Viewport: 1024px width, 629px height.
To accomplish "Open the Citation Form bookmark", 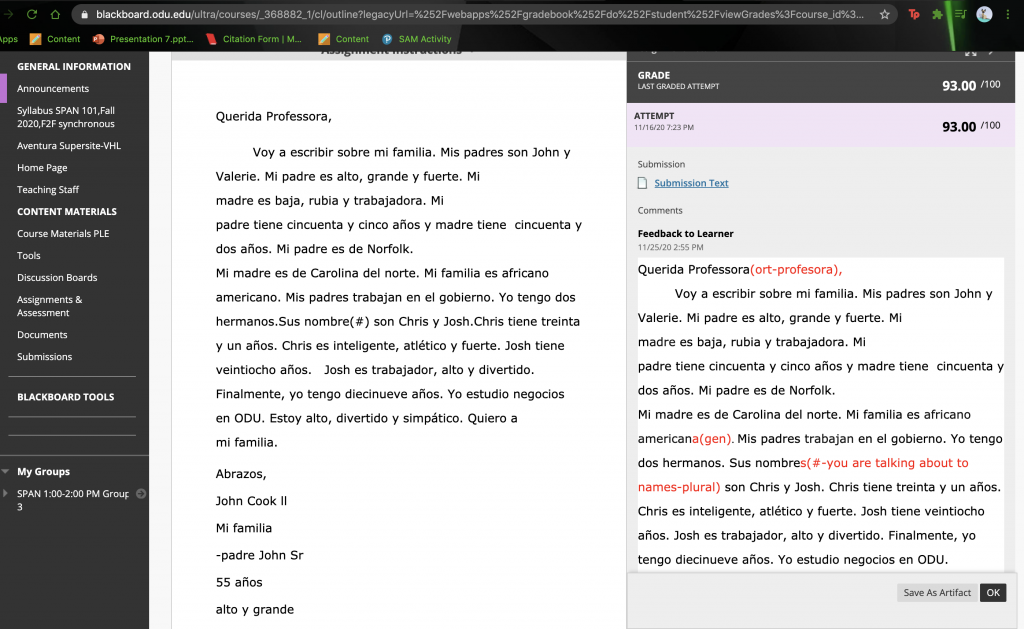I will [x=253, y=39].
